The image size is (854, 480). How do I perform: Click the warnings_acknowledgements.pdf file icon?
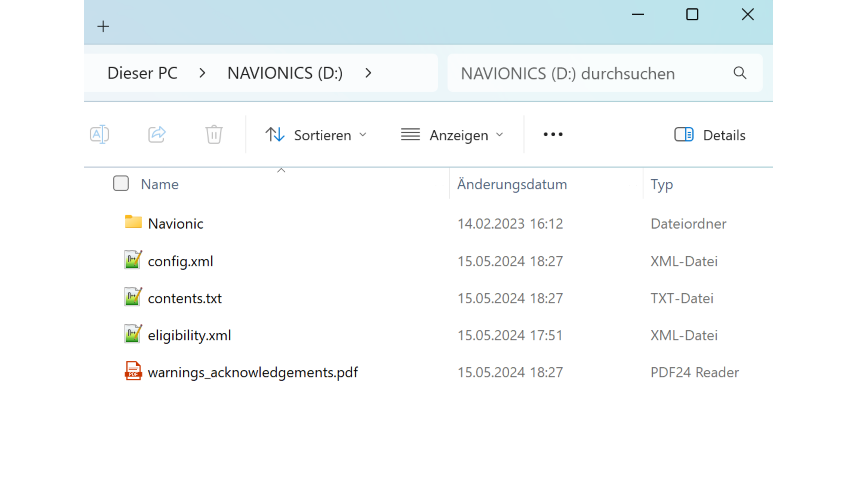point(133,372)
